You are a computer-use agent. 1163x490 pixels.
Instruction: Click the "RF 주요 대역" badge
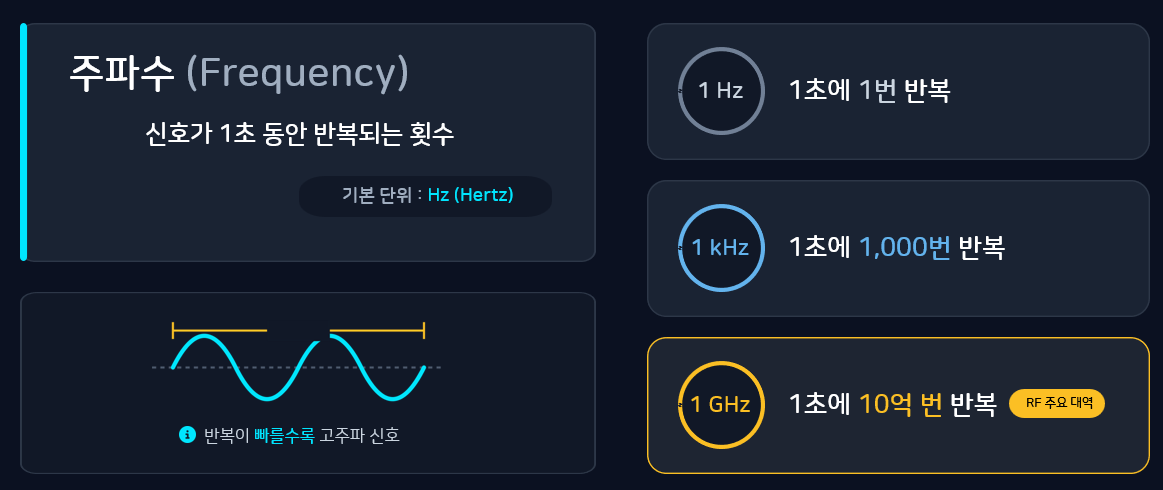(1058, 403)
